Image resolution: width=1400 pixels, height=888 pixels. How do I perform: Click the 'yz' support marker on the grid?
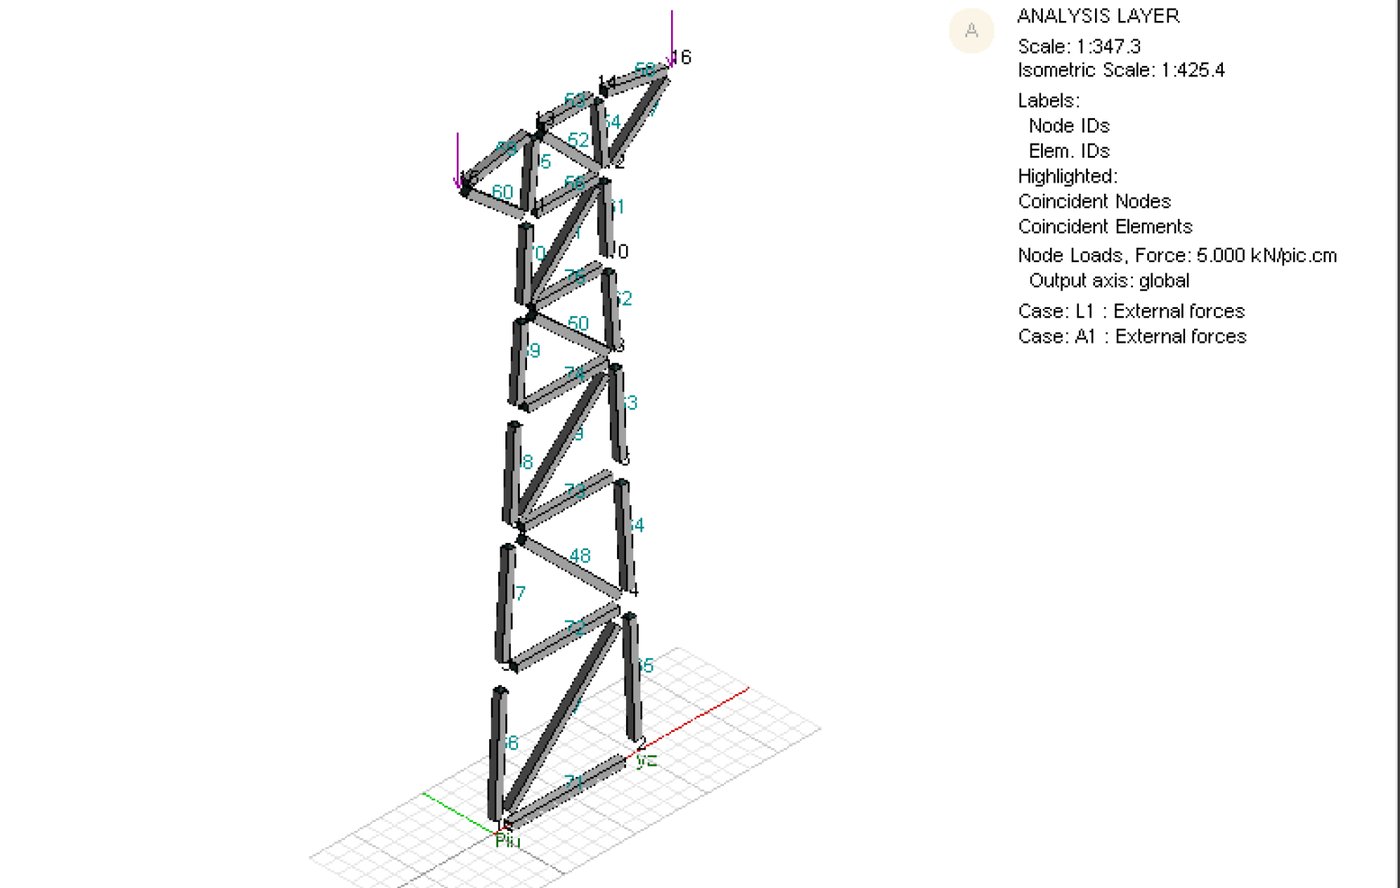(646, 761)
